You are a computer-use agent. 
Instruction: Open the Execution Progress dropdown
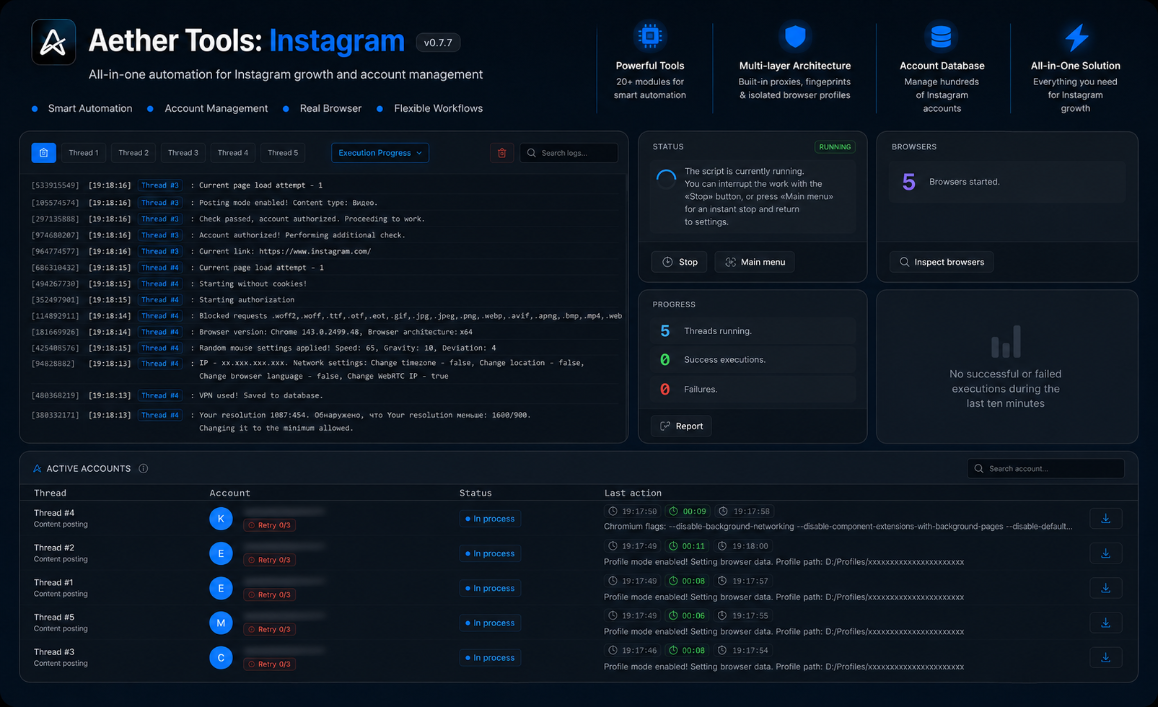point(380,153)
